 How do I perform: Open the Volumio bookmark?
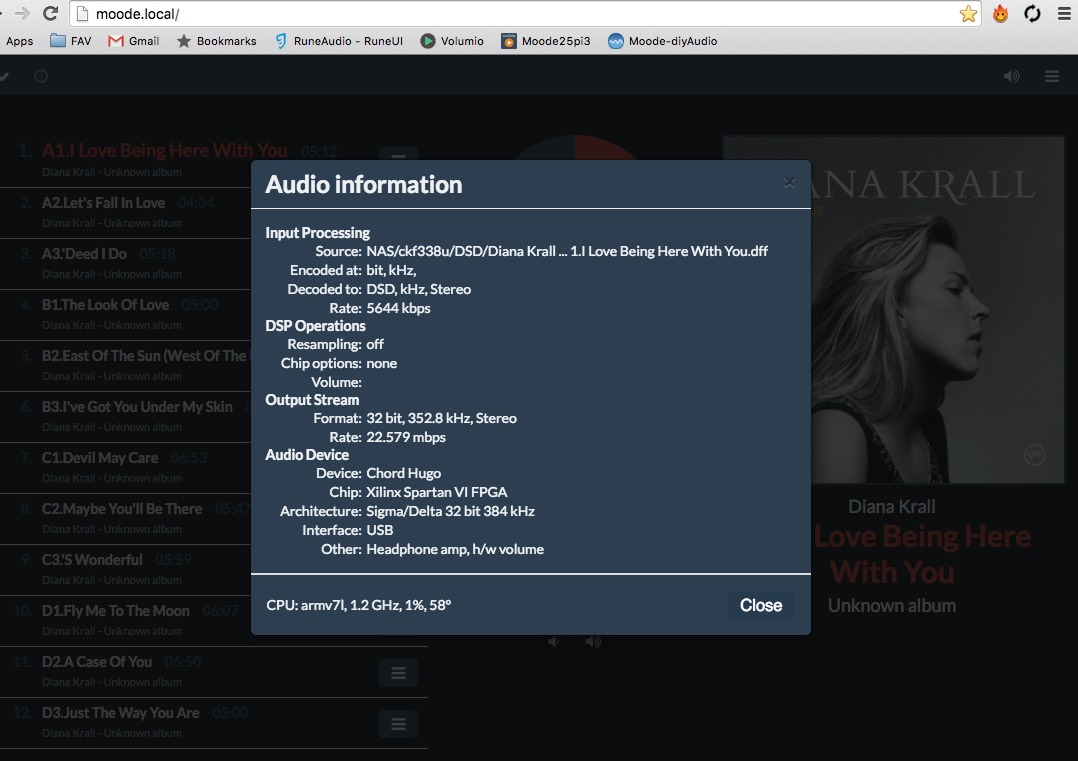(452, 41)
